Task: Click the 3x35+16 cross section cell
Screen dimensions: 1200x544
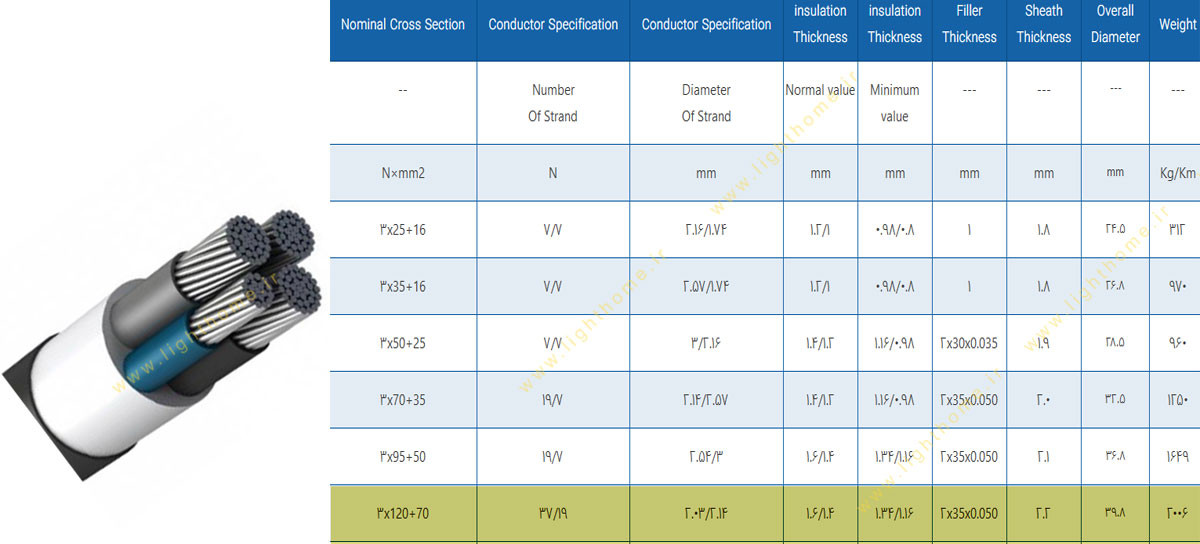Action: [403, 287]
